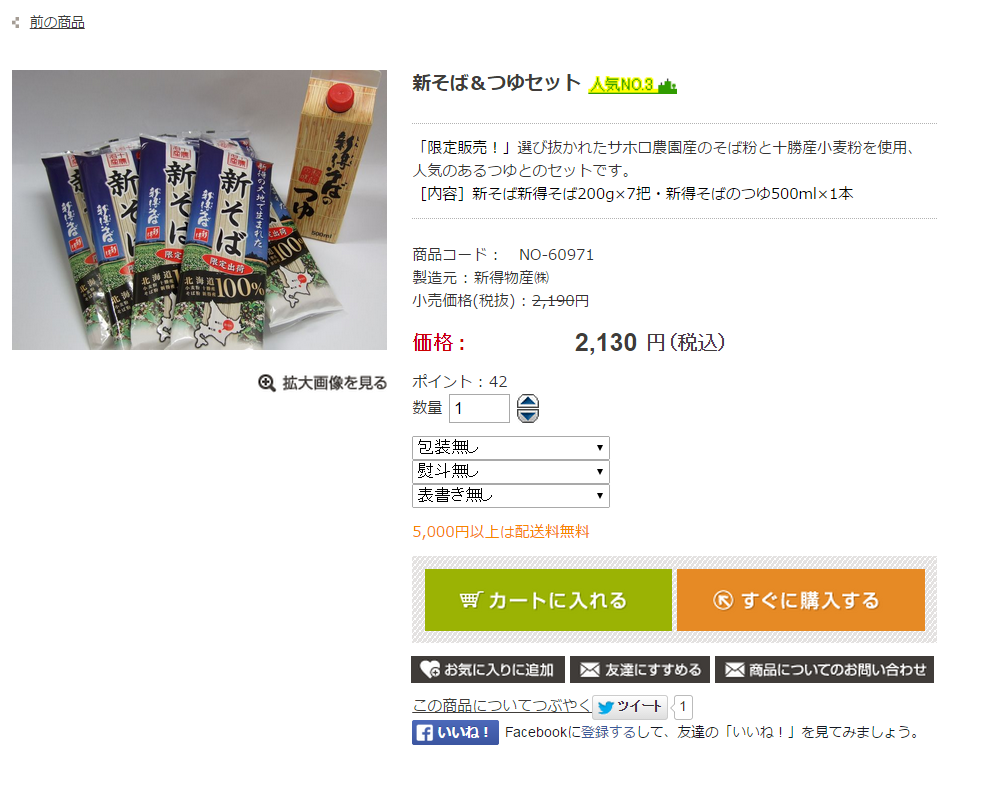Click the この商品についてつぶやく link
Viewport: 1002px width, 796px height.
click(x=501, y=705)
